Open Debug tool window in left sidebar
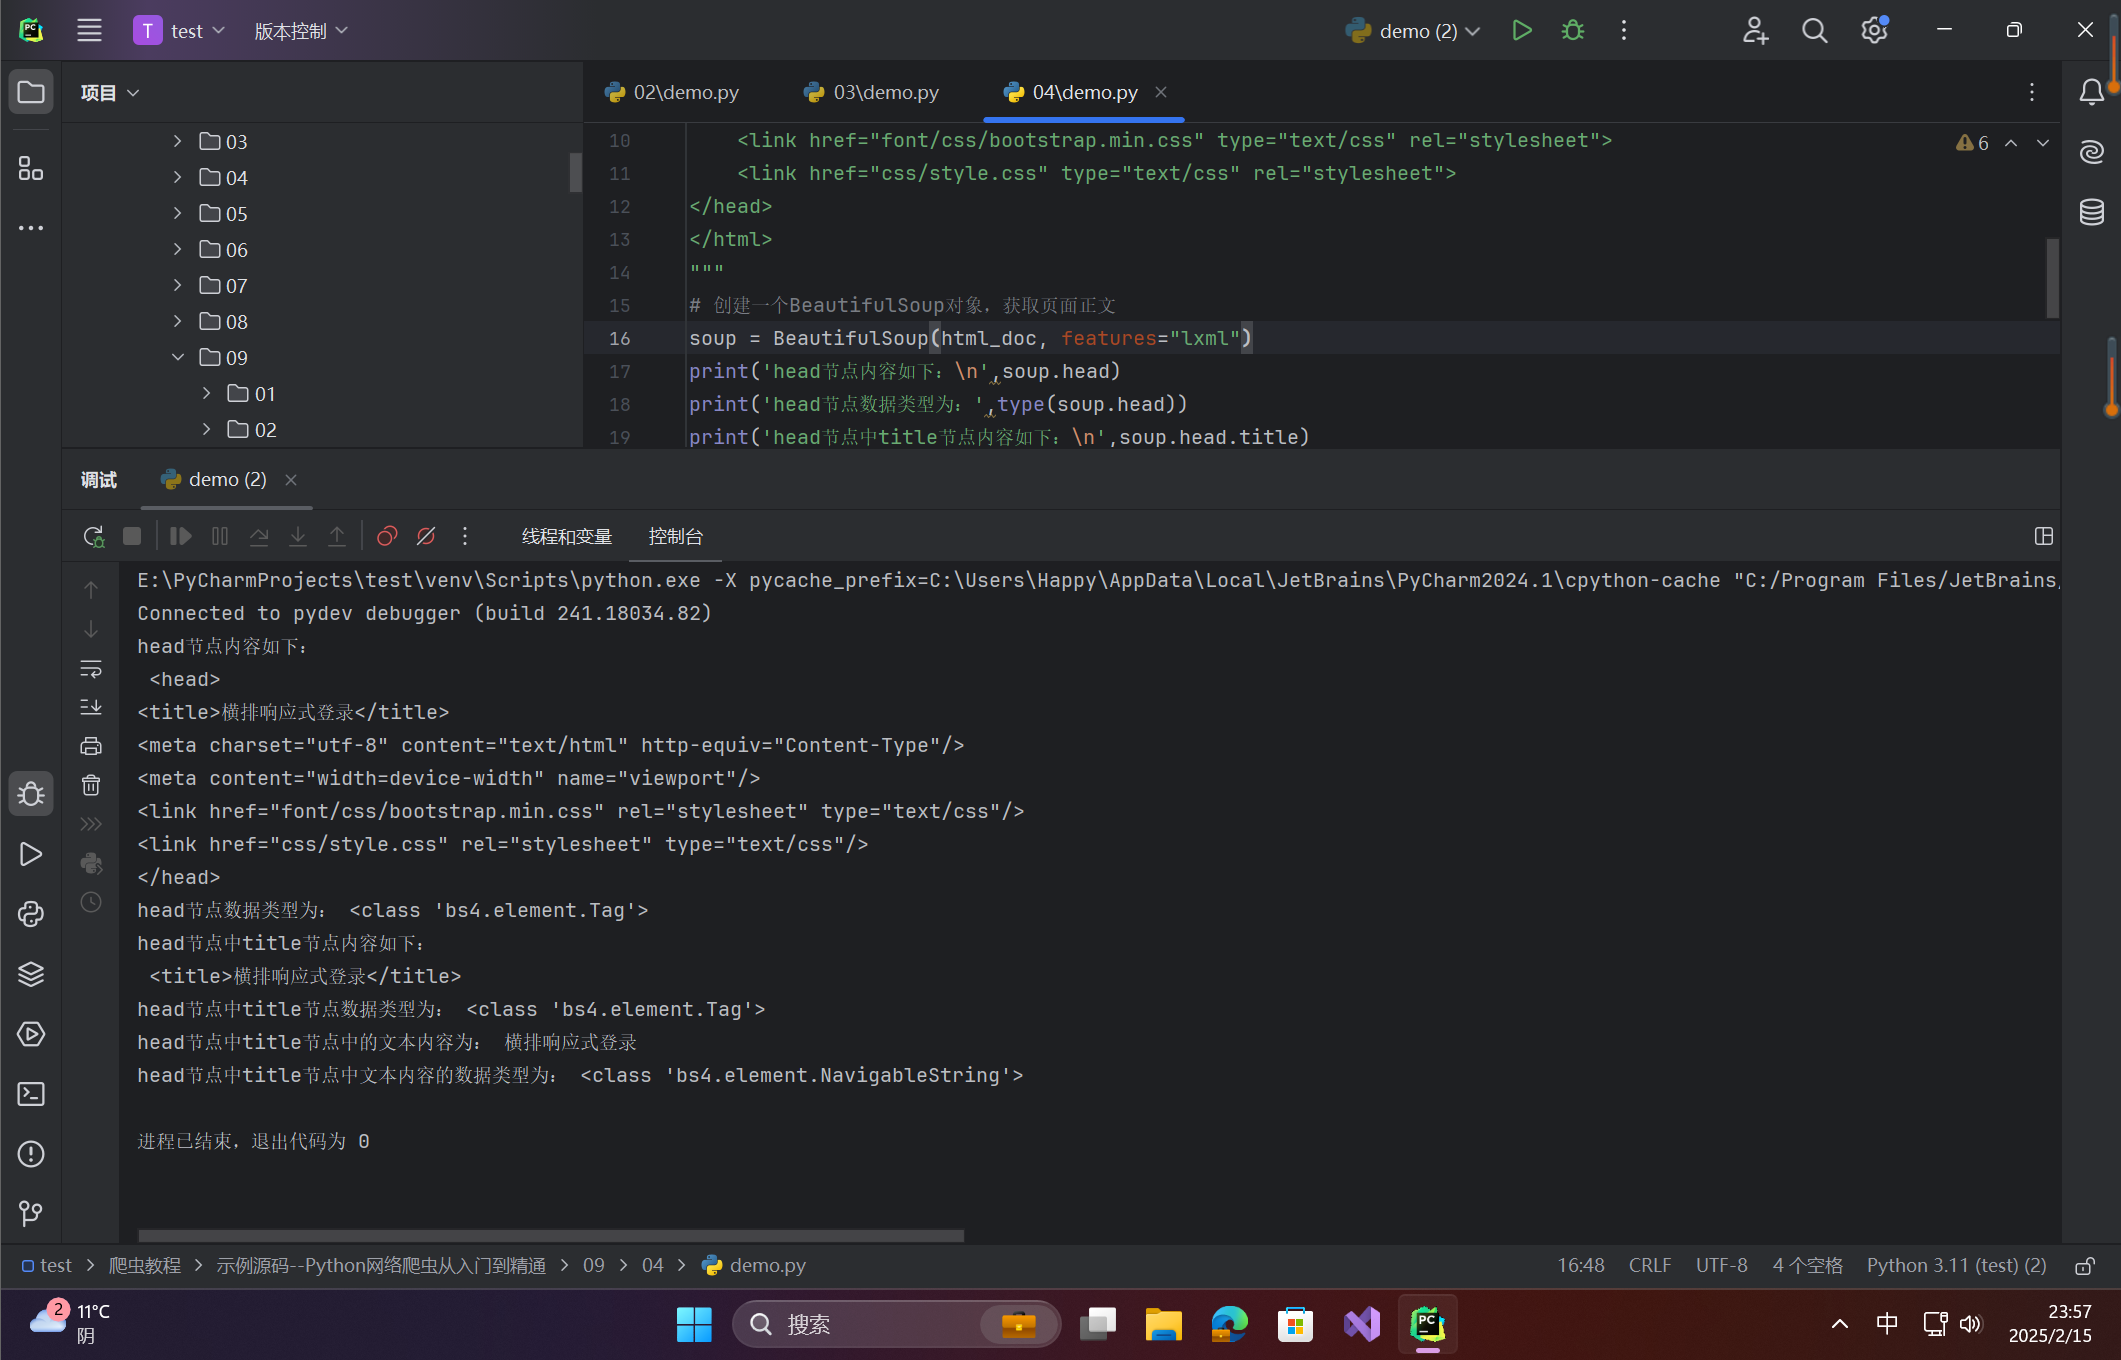This screenshot has width=2121, height=1360. pyautogui.click(x=31, y=794)
